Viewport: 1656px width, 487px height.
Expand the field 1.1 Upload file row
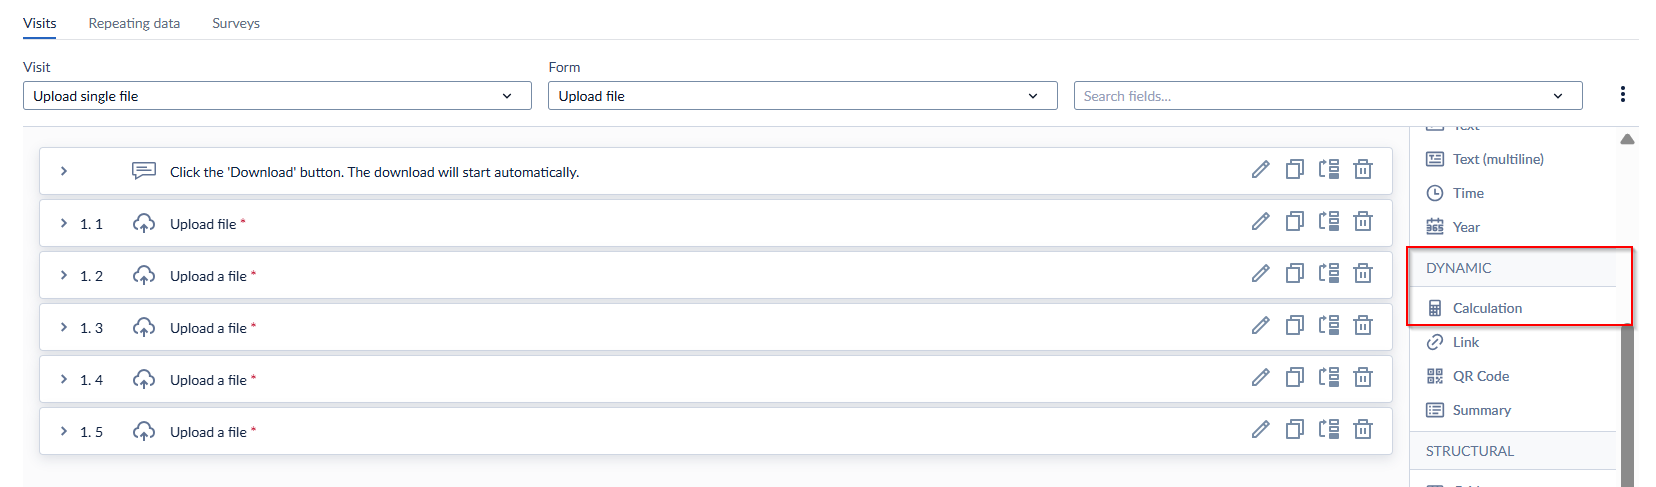coord(64,223)
